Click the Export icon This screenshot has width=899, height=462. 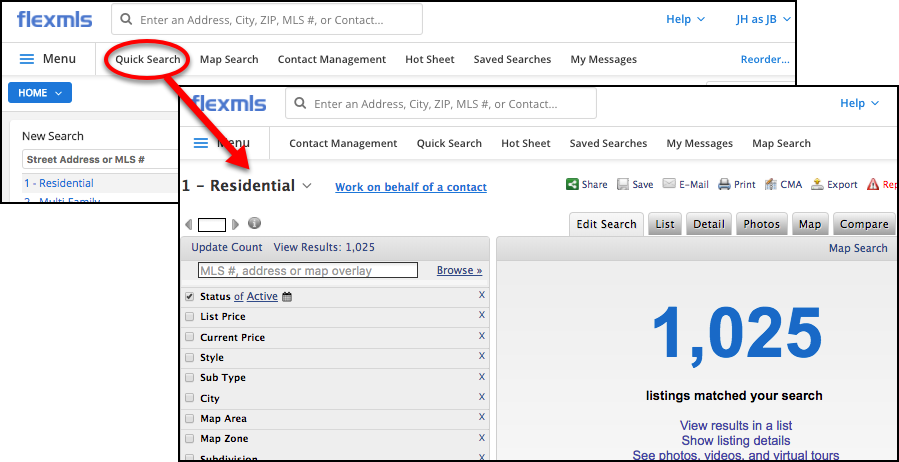coord(817,185)
